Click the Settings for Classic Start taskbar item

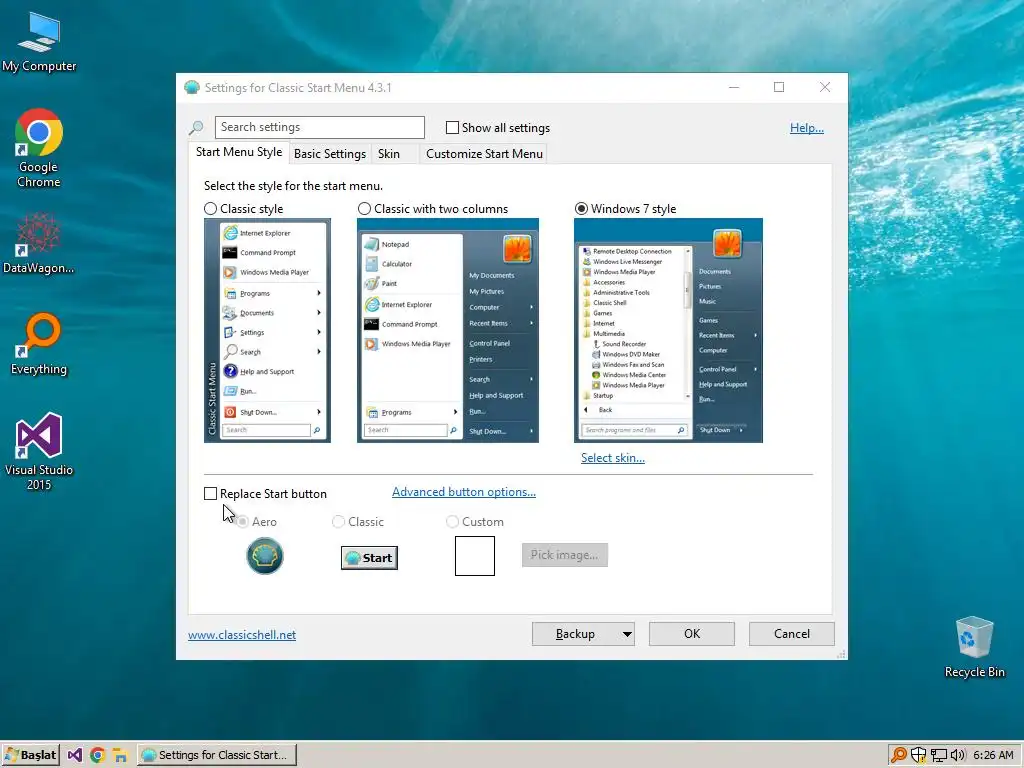[x=217, y=756]
